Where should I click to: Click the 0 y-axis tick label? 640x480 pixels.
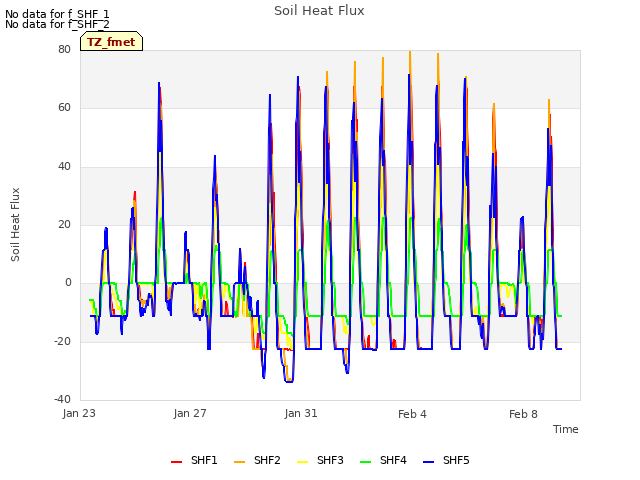click(68, 282)
